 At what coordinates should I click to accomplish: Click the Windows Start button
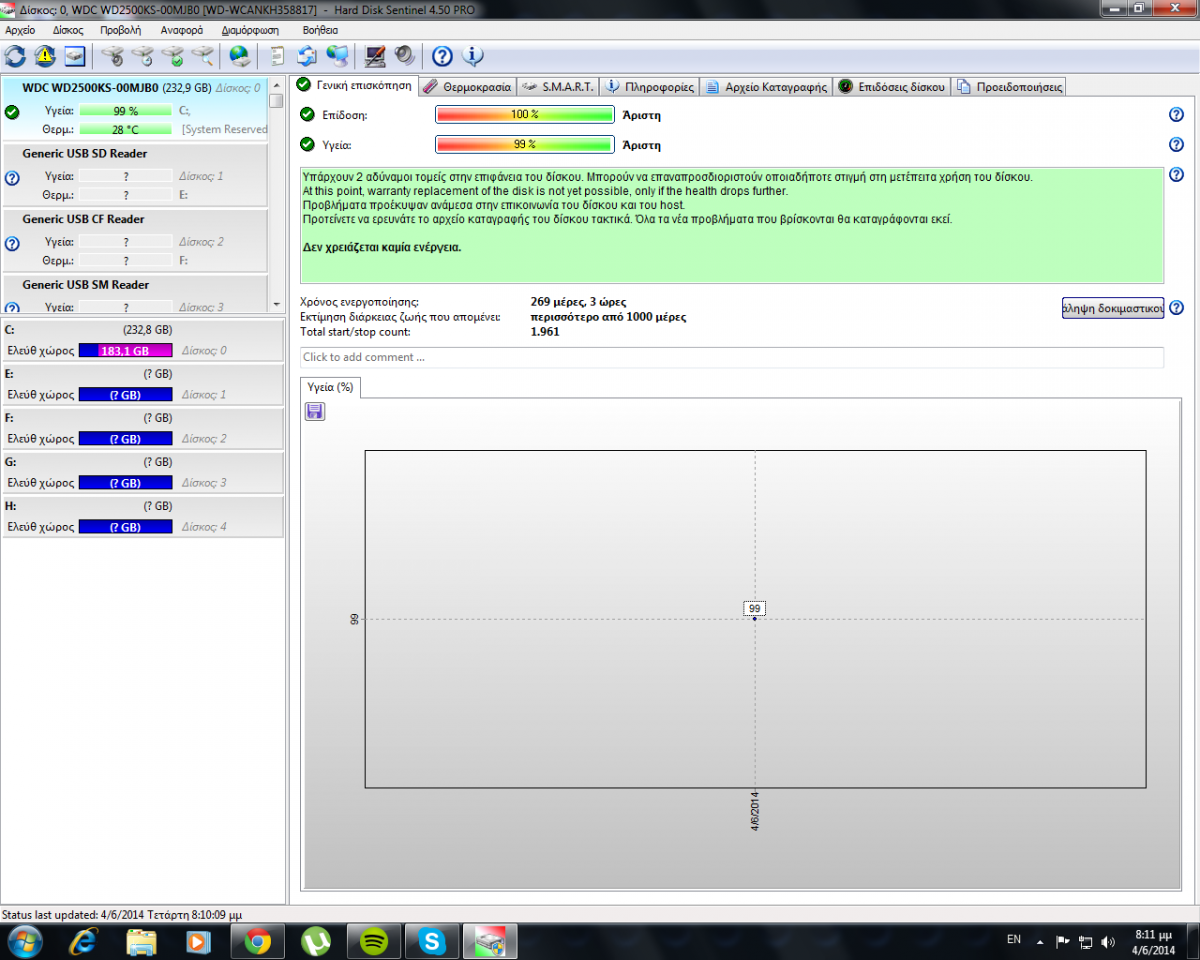pos(24,941)
